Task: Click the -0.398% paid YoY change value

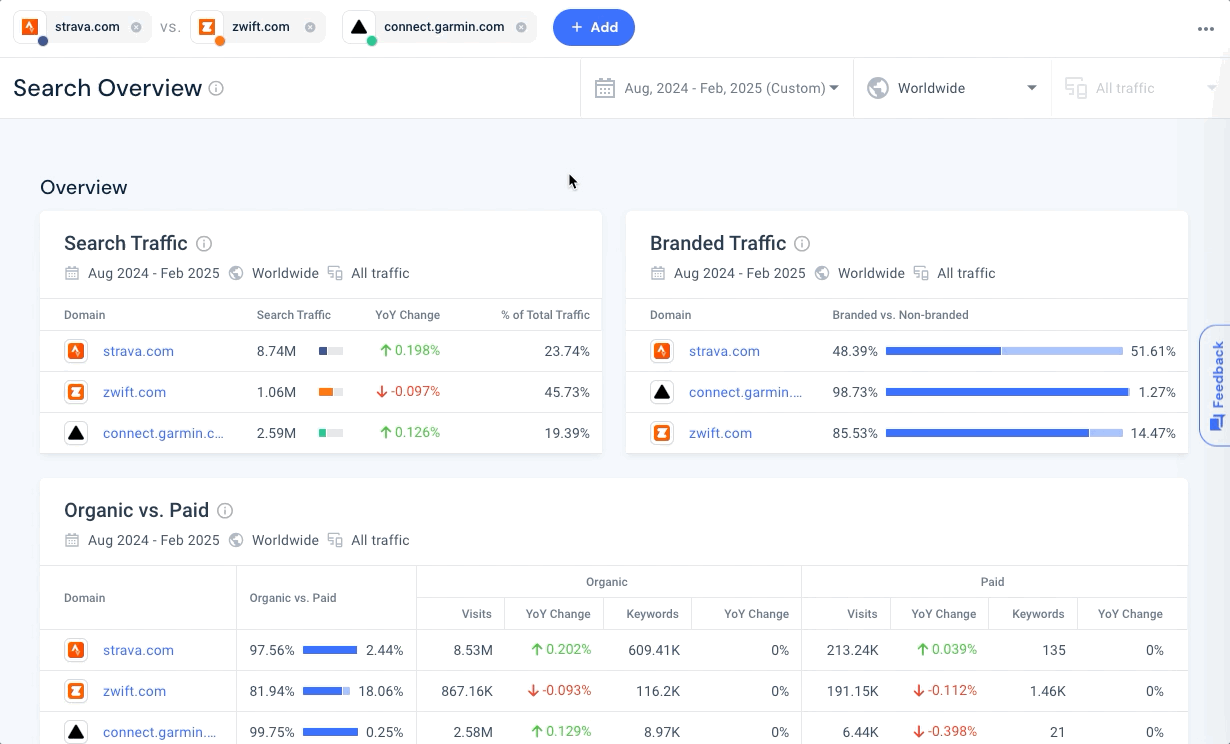Action: click(x=952, y=732)
